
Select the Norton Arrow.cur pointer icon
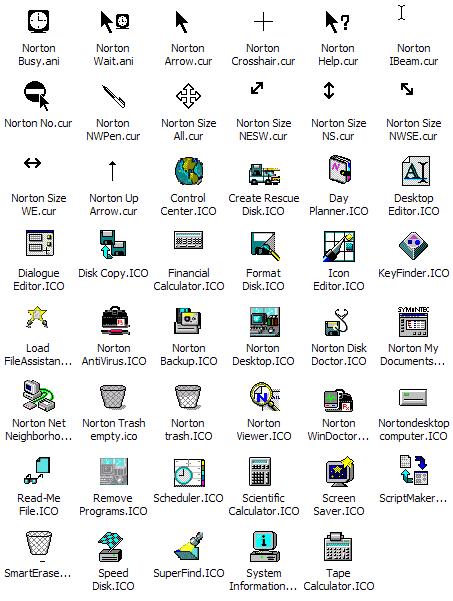(x=182, y=22)
